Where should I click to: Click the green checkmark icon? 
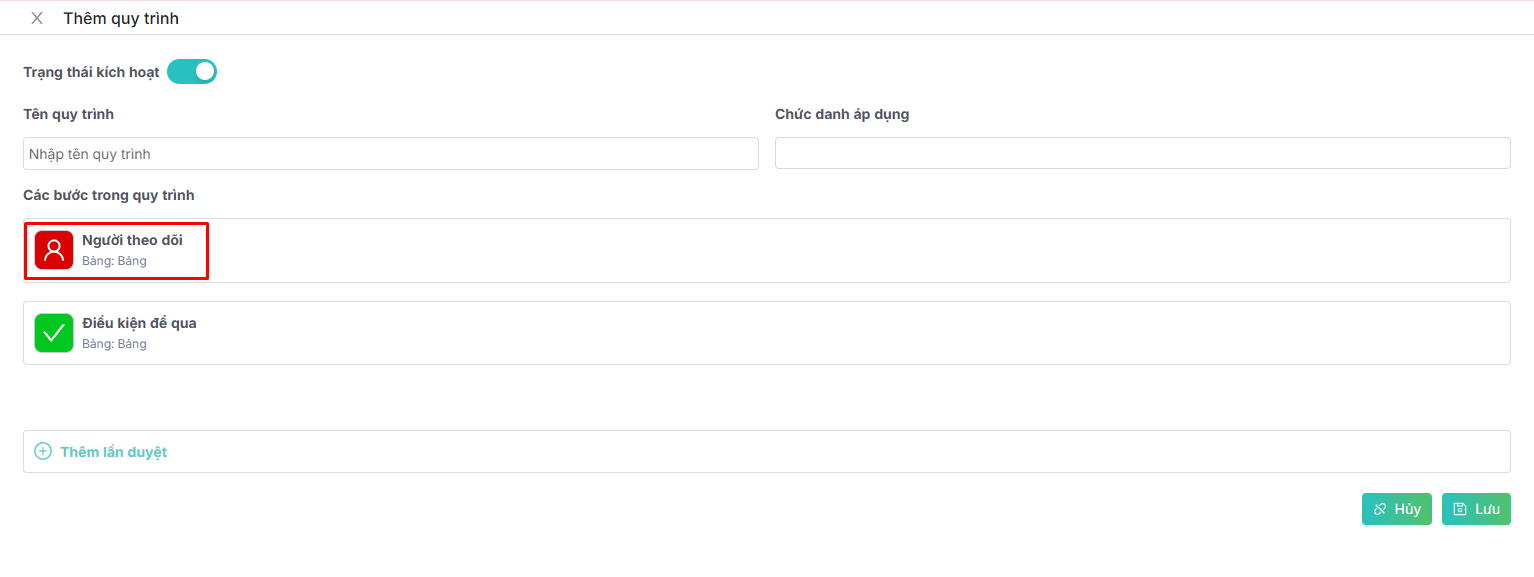(54, 333)
